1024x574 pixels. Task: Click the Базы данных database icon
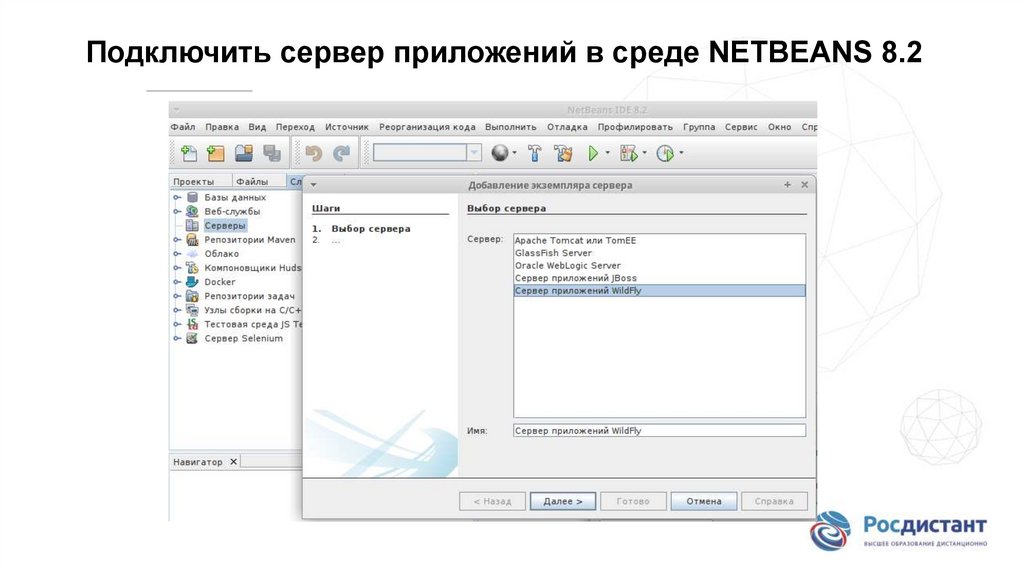(192, 197)
